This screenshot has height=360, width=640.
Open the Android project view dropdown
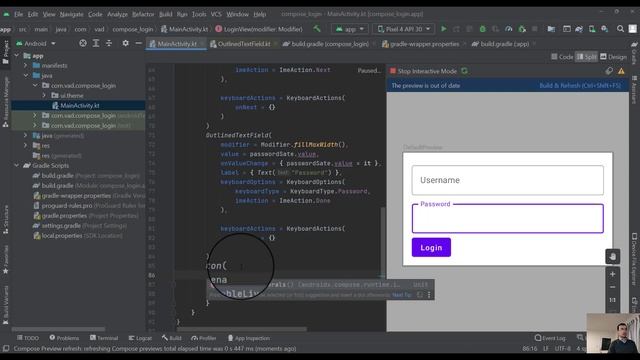pyautogui.click(x=36, y=43)
